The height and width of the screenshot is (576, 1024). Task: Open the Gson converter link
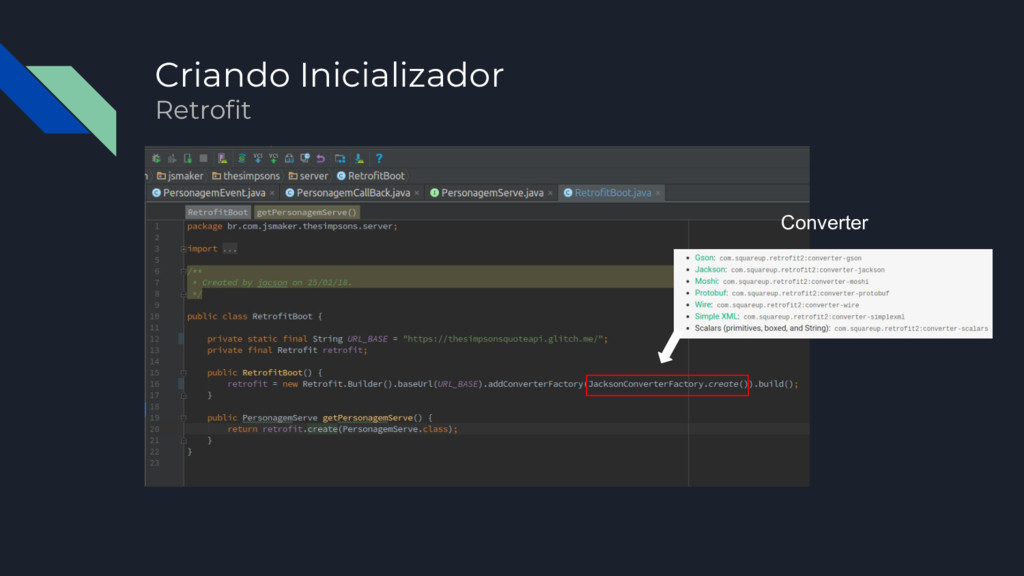tap(704, 258)
